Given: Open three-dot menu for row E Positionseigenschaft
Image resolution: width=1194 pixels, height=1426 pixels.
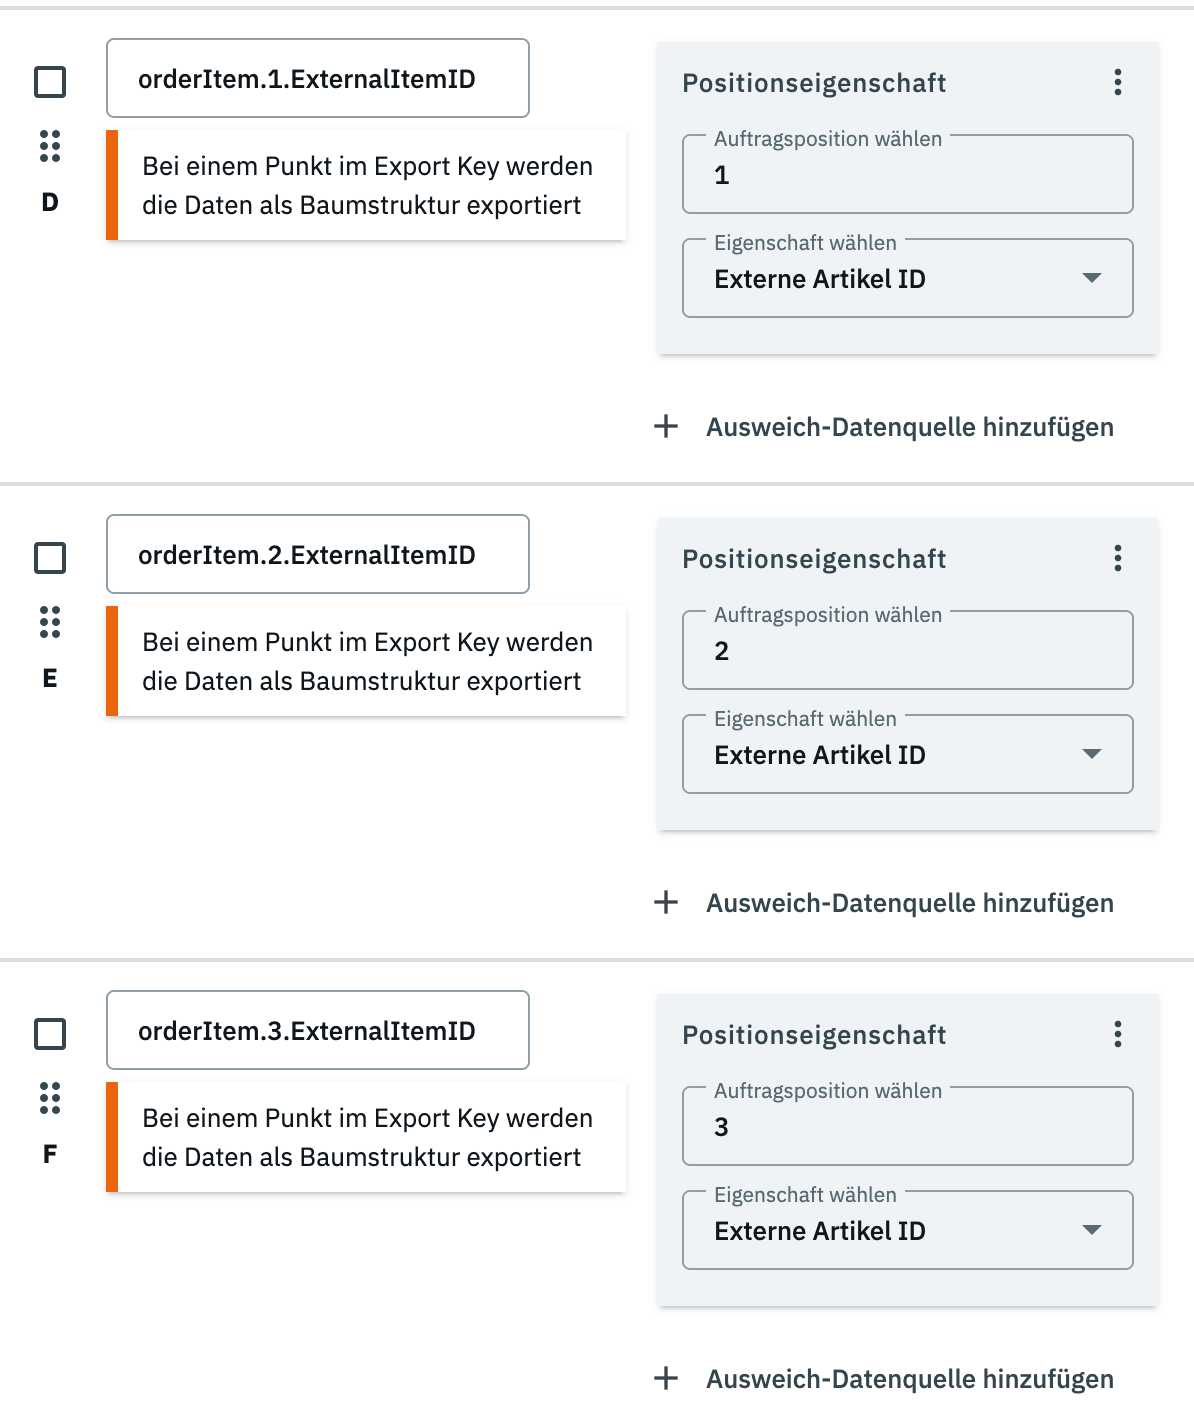Looking at the screenshot, I should coord(1118,558).
